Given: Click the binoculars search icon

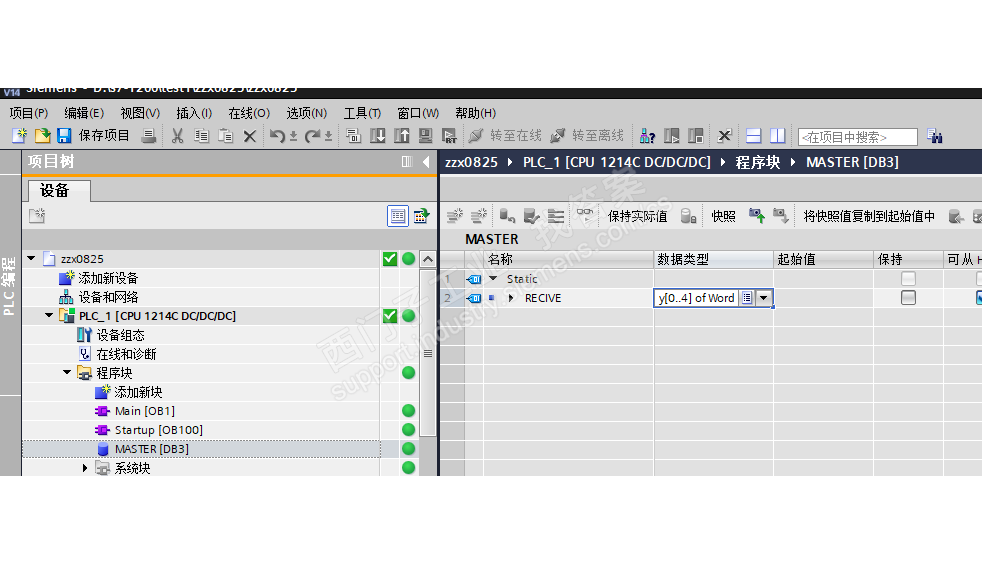Looking at the screenshot, I should (935, 136).
